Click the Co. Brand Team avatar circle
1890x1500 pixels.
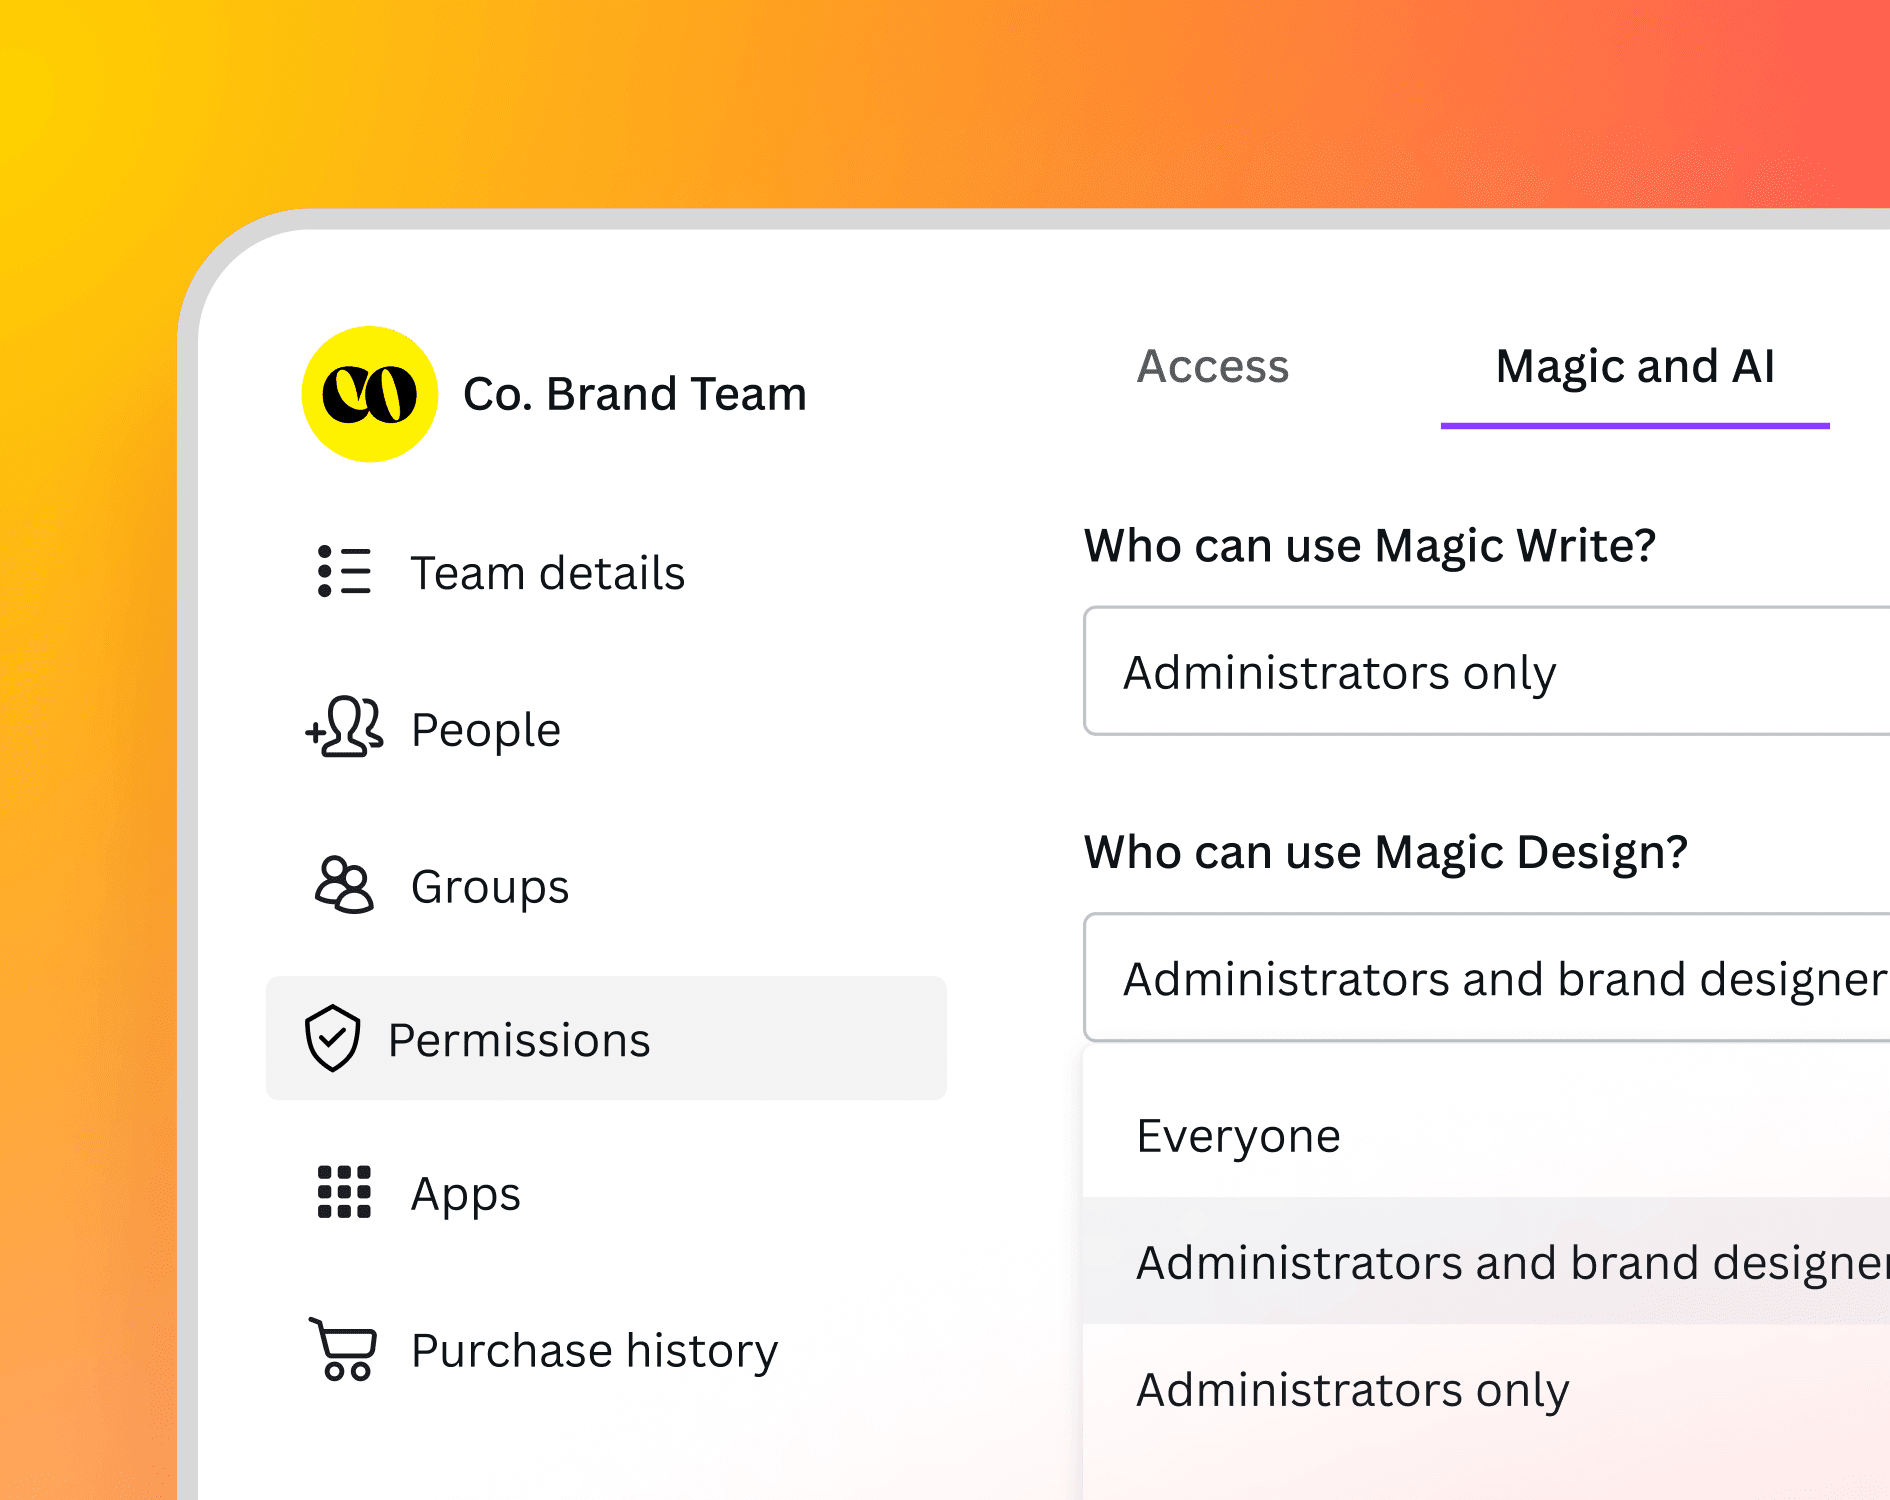click(369, 392)
